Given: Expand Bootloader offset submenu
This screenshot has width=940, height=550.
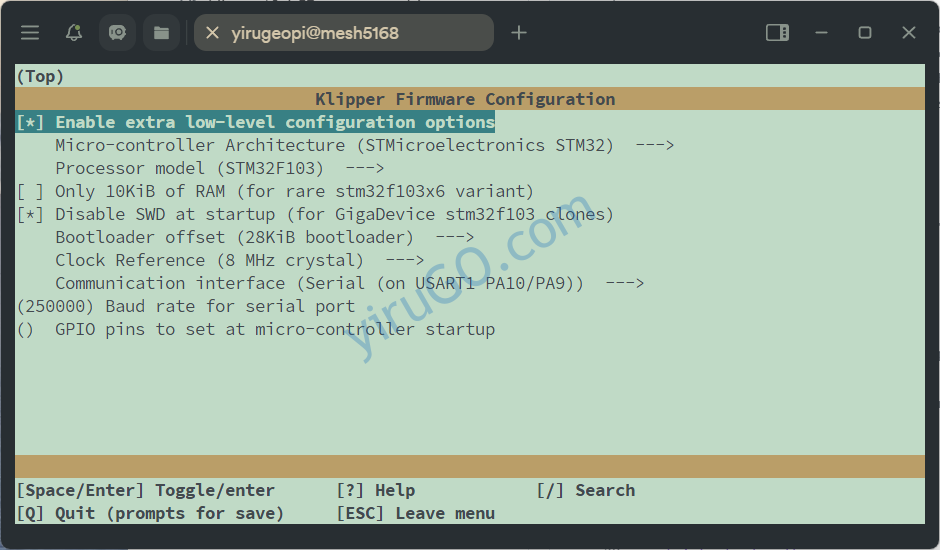Looking at the screenshot, I should pyautogui.click(x=264, y=237).
